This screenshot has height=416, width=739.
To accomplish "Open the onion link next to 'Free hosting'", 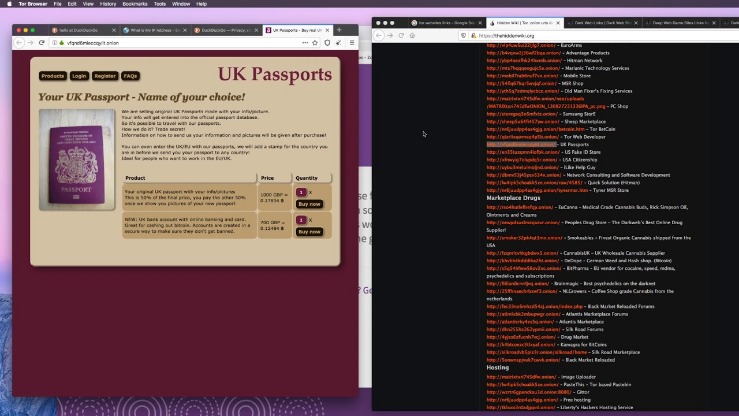I will [x=522, y=400].
